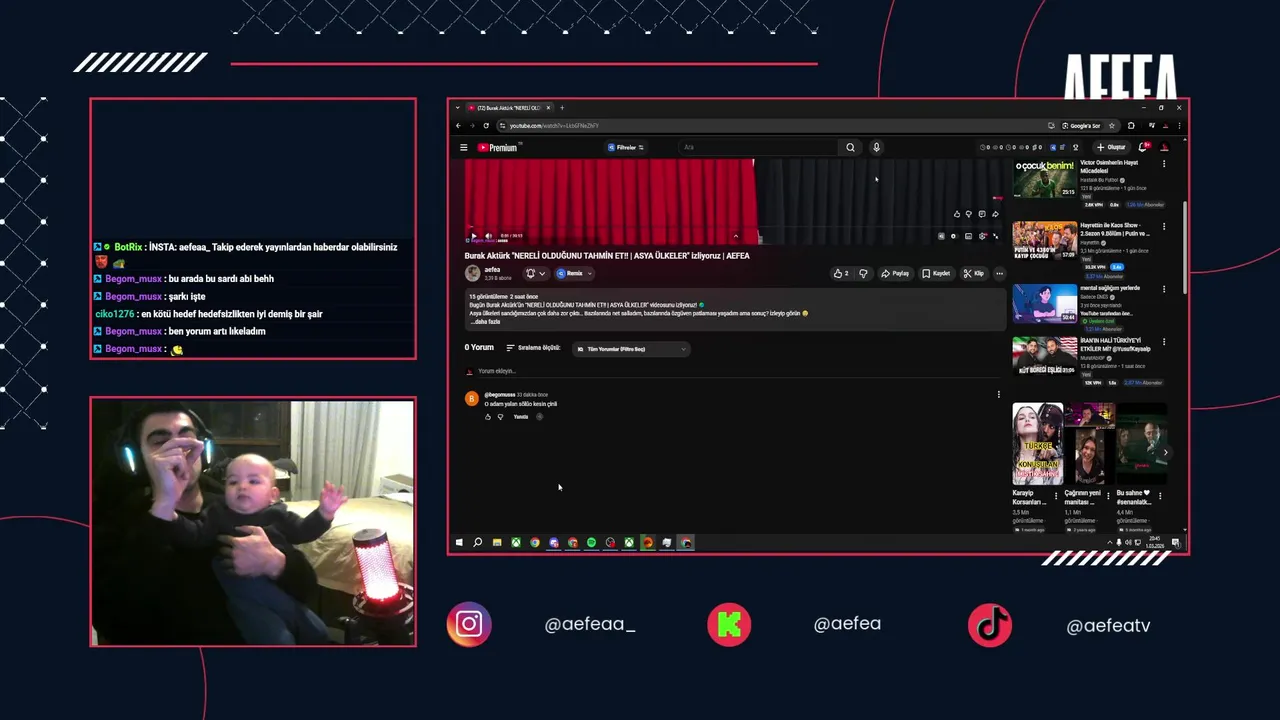The image size is (1280, 720).
Task: Toggle player theater mode rectangle icon
Action: [x=968, y=236]
